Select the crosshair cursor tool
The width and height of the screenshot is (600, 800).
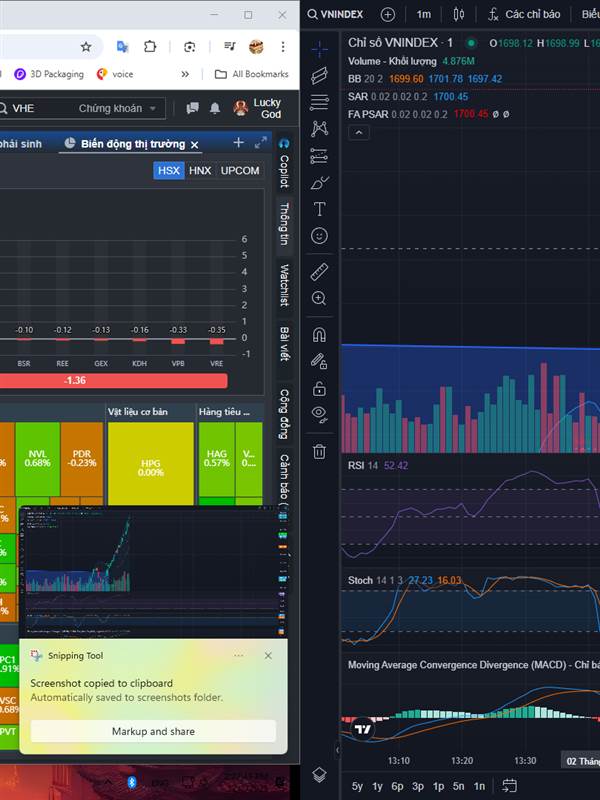319,48
